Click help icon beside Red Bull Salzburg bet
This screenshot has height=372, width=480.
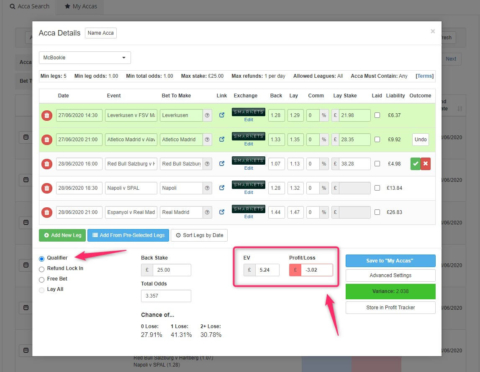[x=207, y=164]
